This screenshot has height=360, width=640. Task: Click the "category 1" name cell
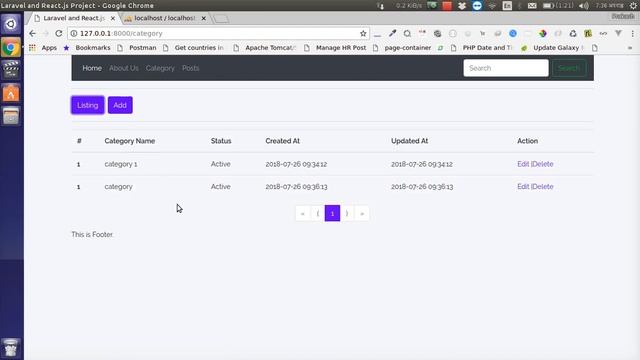121,164
